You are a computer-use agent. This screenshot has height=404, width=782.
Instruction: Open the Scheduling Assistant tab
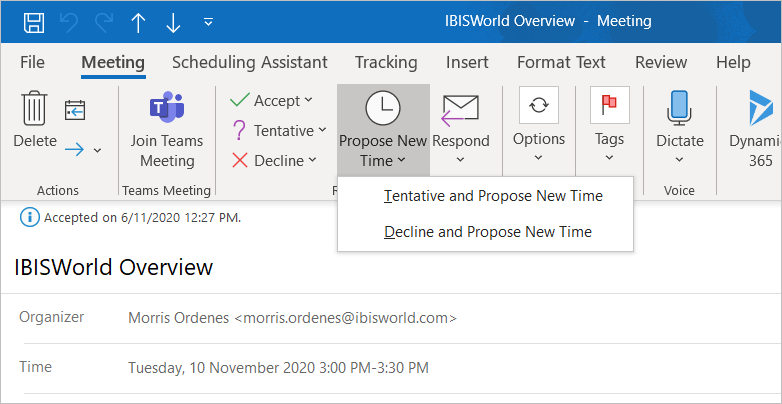250,62
